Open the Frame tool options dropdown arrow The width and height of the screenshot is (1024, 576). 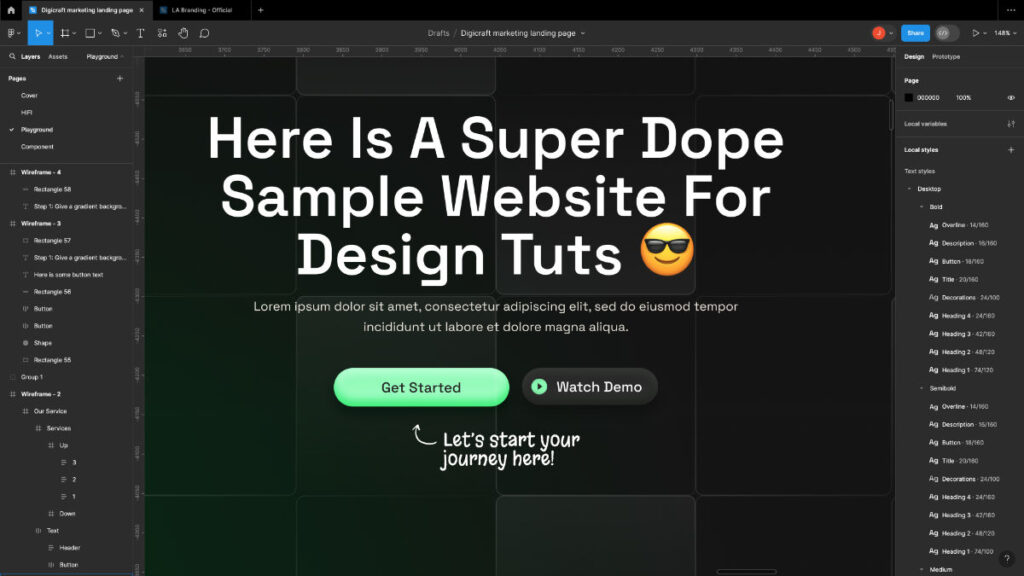coord(74,33)
